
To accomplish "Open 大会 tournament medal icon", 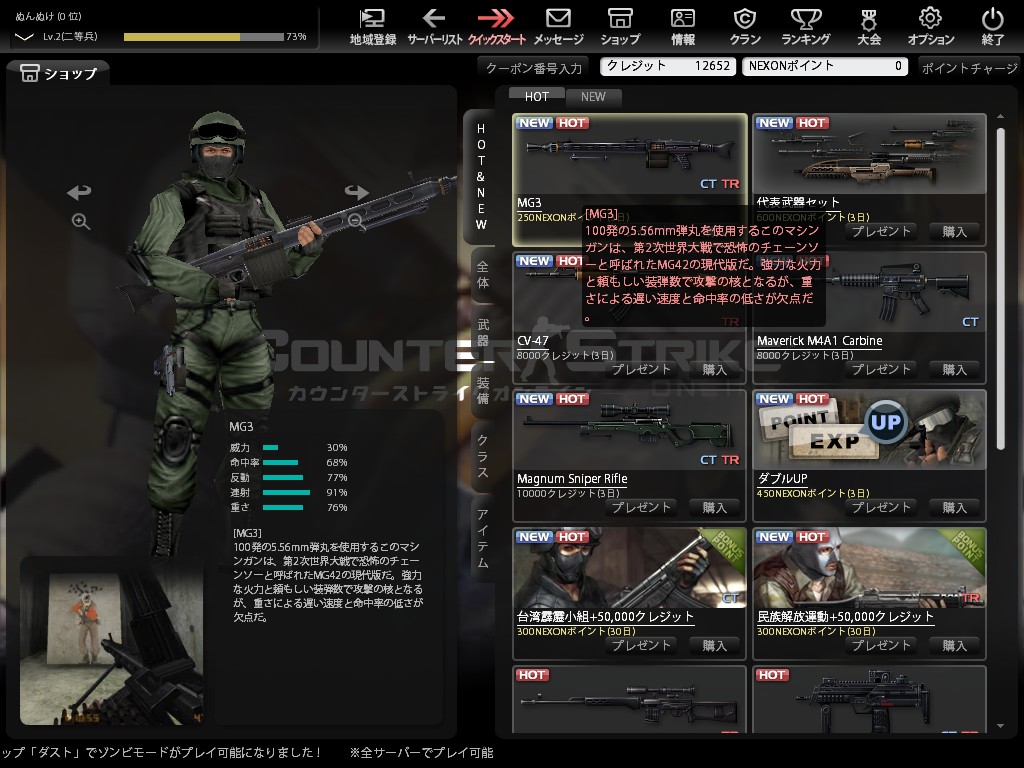I will [x=869, y=26].
